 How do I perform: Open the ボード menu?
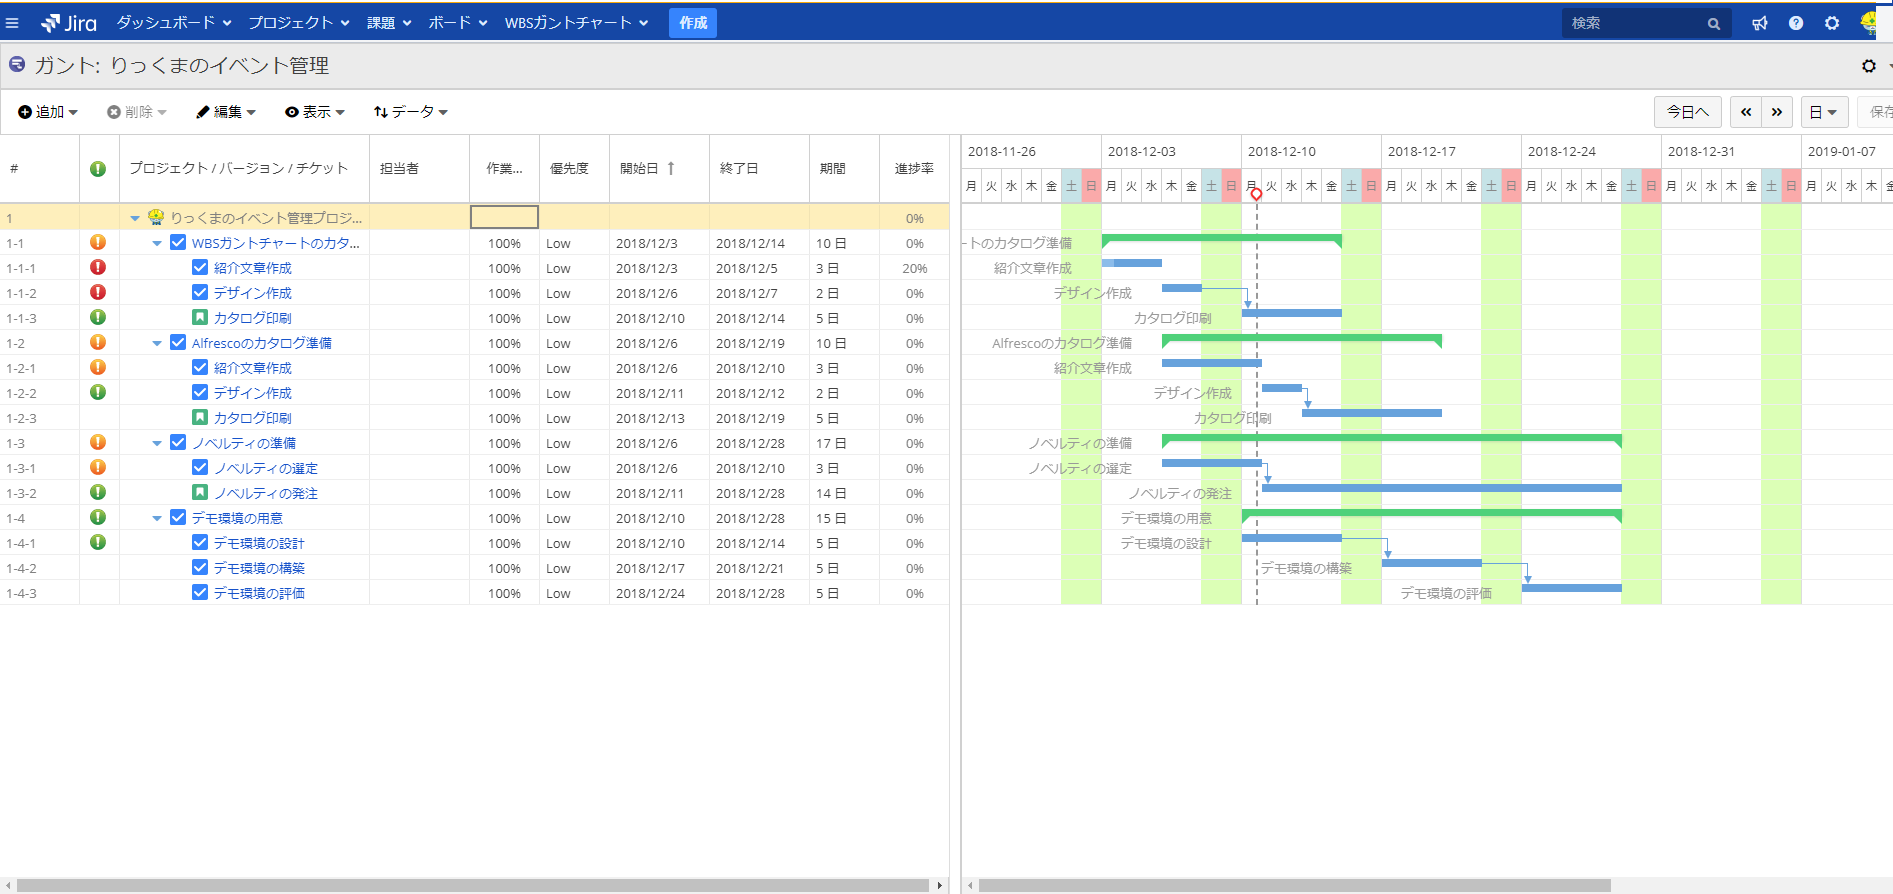coord(458,23)
